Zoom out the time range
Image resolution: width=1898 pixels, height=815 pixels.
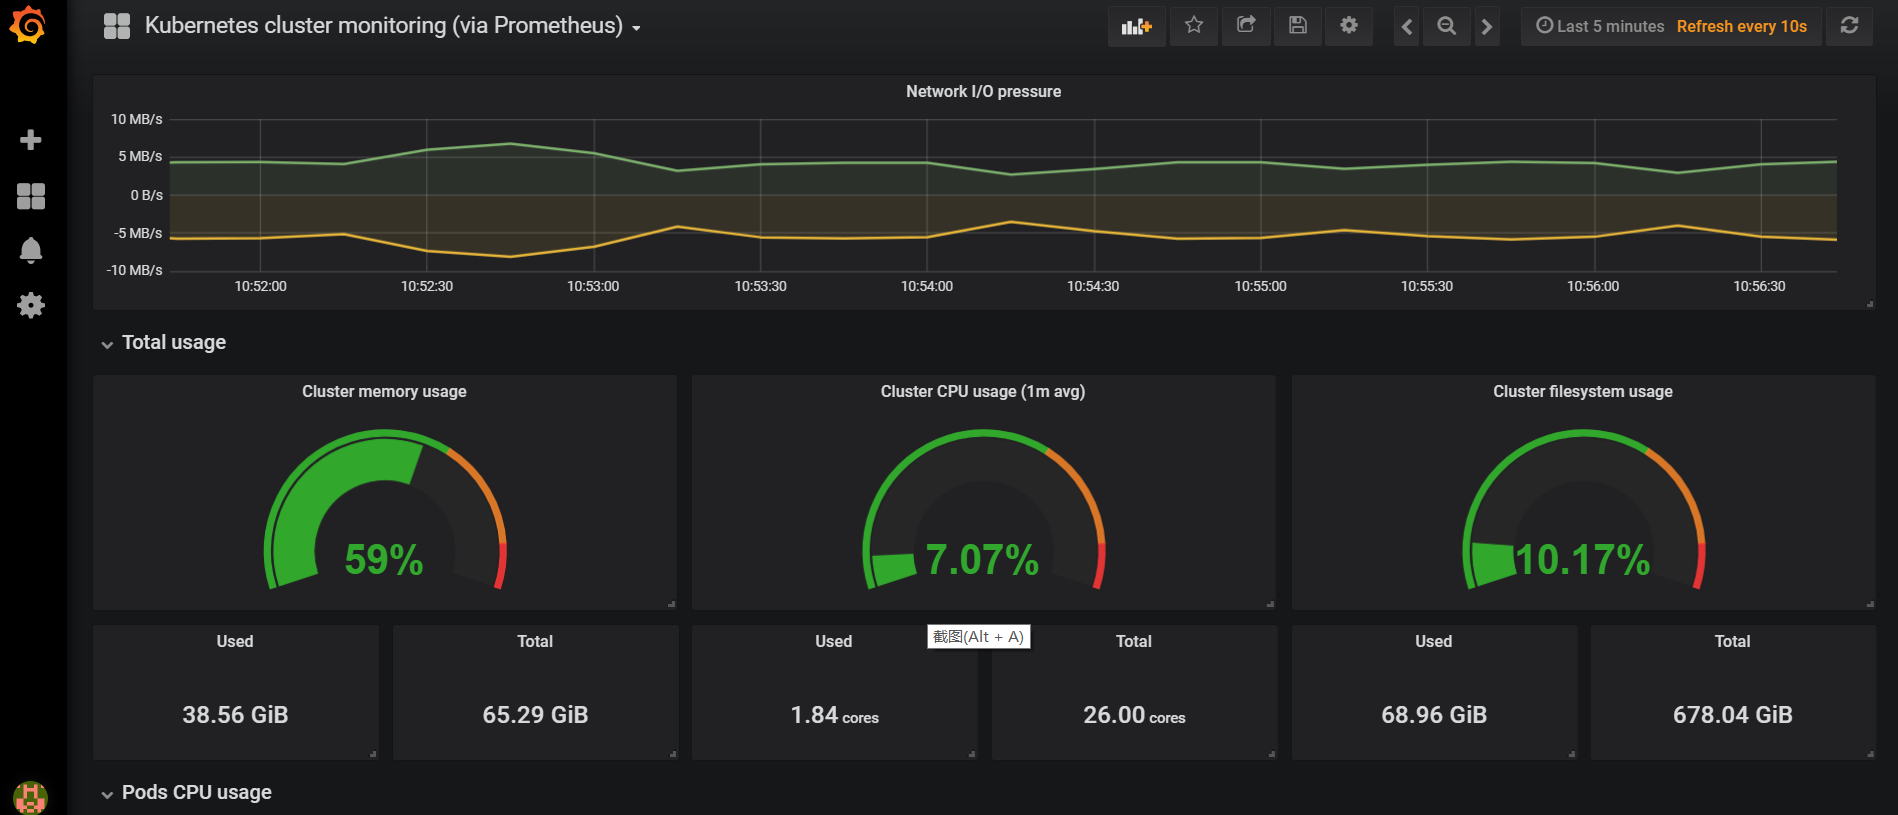1446,27
